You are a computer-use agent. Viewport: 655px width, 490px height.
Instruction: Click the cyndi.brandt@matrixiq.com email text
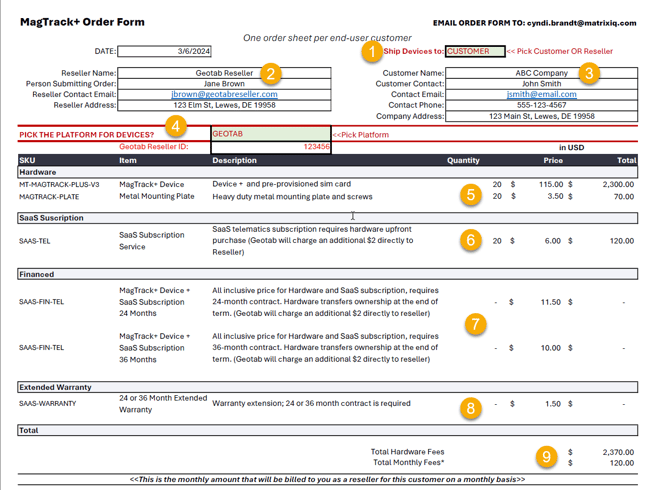click(581, 23)
